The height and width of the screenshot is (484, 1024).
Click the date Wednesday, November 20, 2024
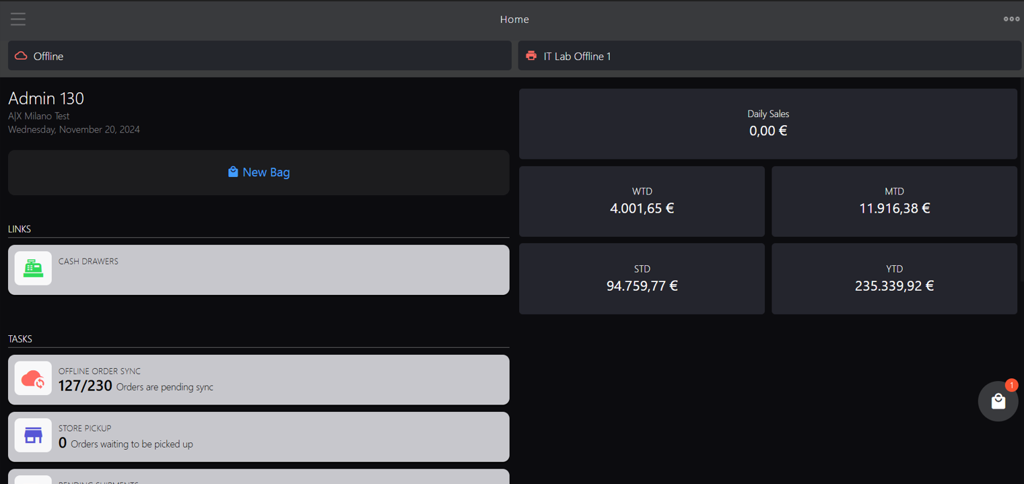[x=74, y=129]
